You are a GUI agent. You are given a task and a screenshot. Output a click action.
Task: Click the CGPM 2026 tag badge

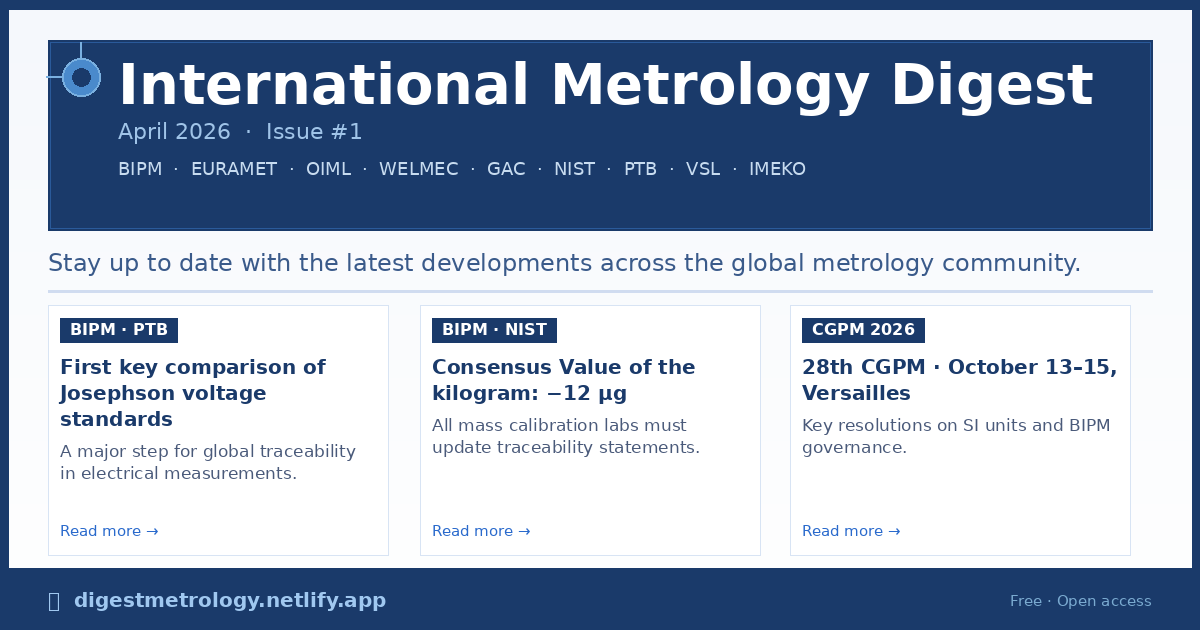tap(863, 330)
